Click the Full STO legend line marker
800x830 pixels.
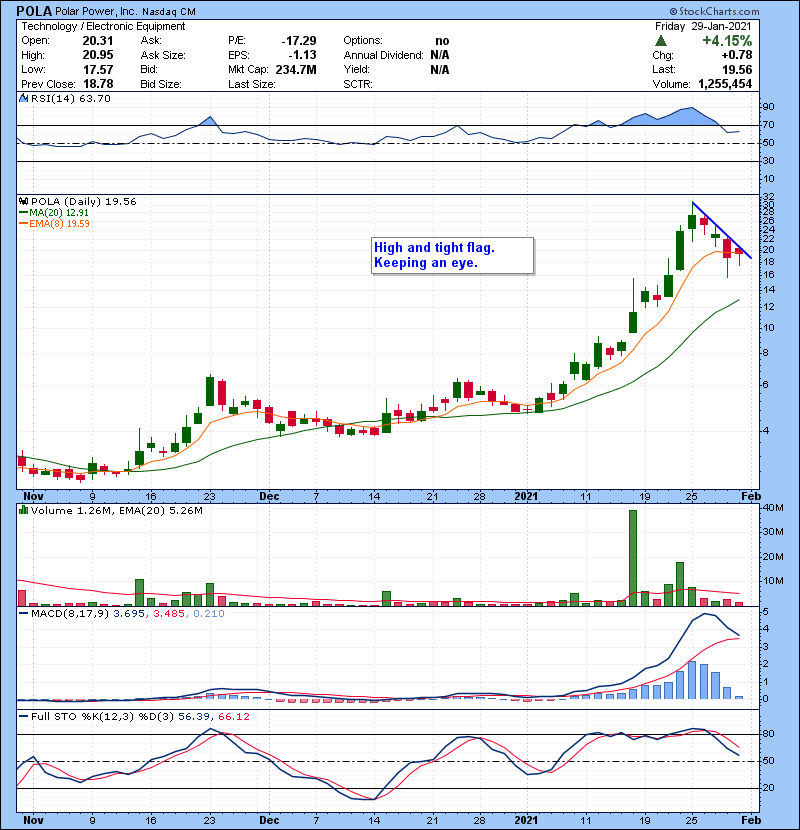23,716
